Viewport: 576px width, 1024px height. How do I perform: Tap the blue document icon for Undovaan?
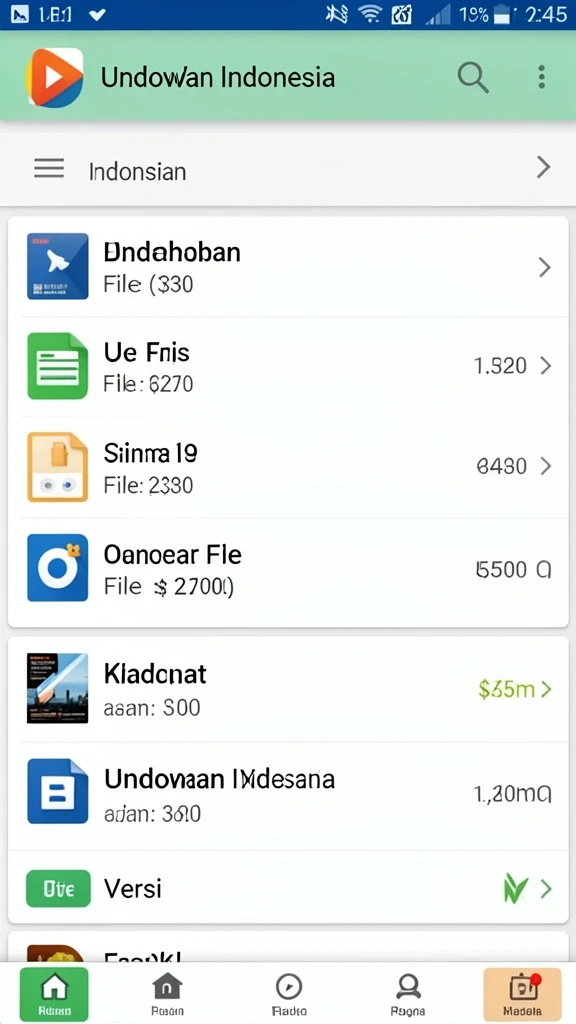[x=57, y=791]
